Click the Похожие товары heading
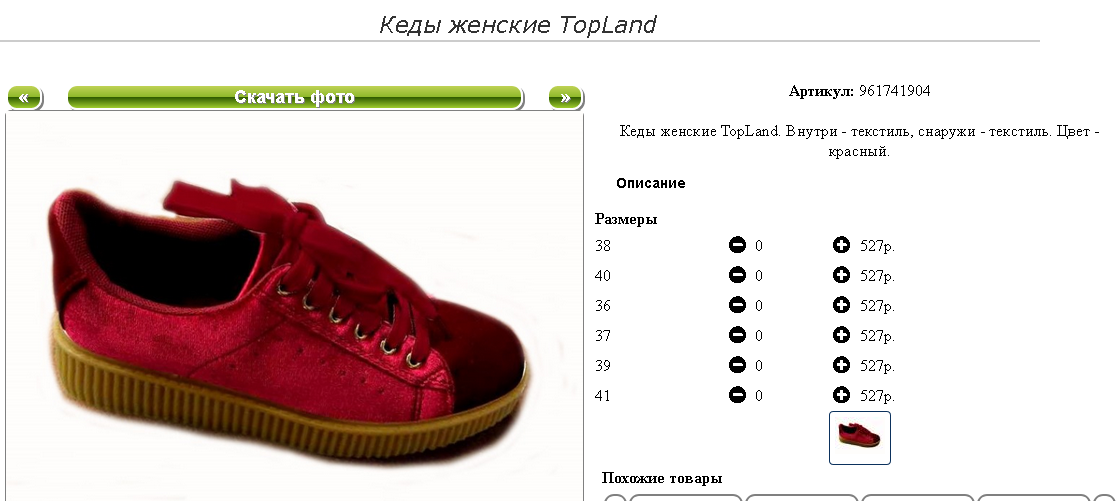1116x501 pixels. [662, 478]
